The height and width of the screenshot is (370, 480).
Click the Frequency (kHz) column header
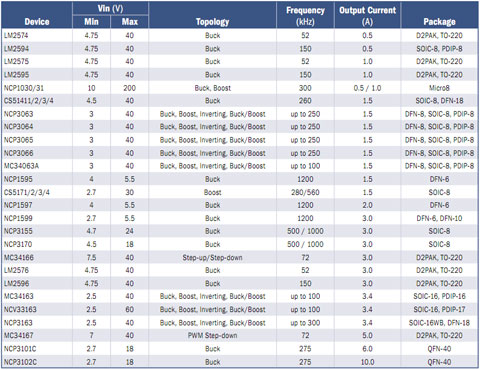pyautogui.click(x=305, y=16)
